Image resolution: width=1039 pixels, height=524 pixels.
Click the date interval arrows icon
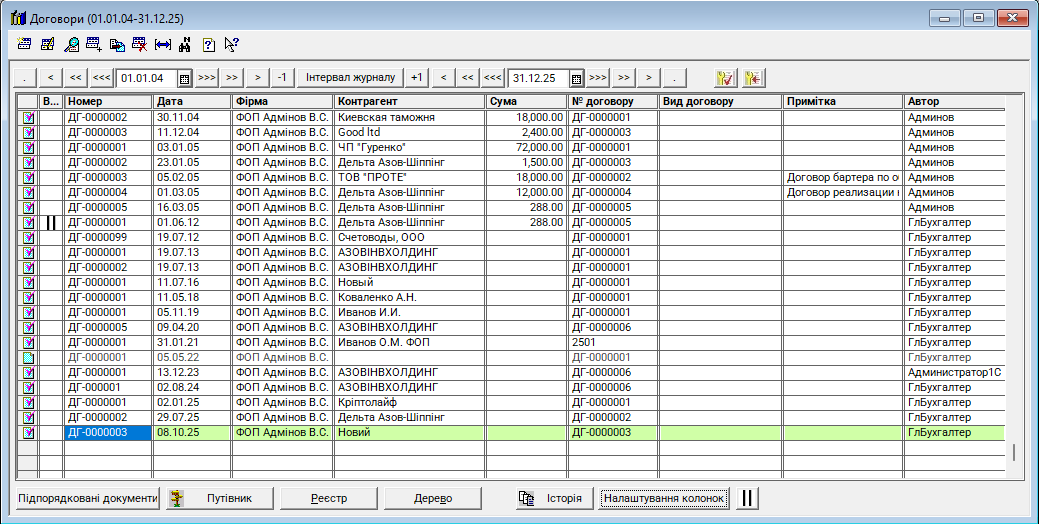point(163,44)
